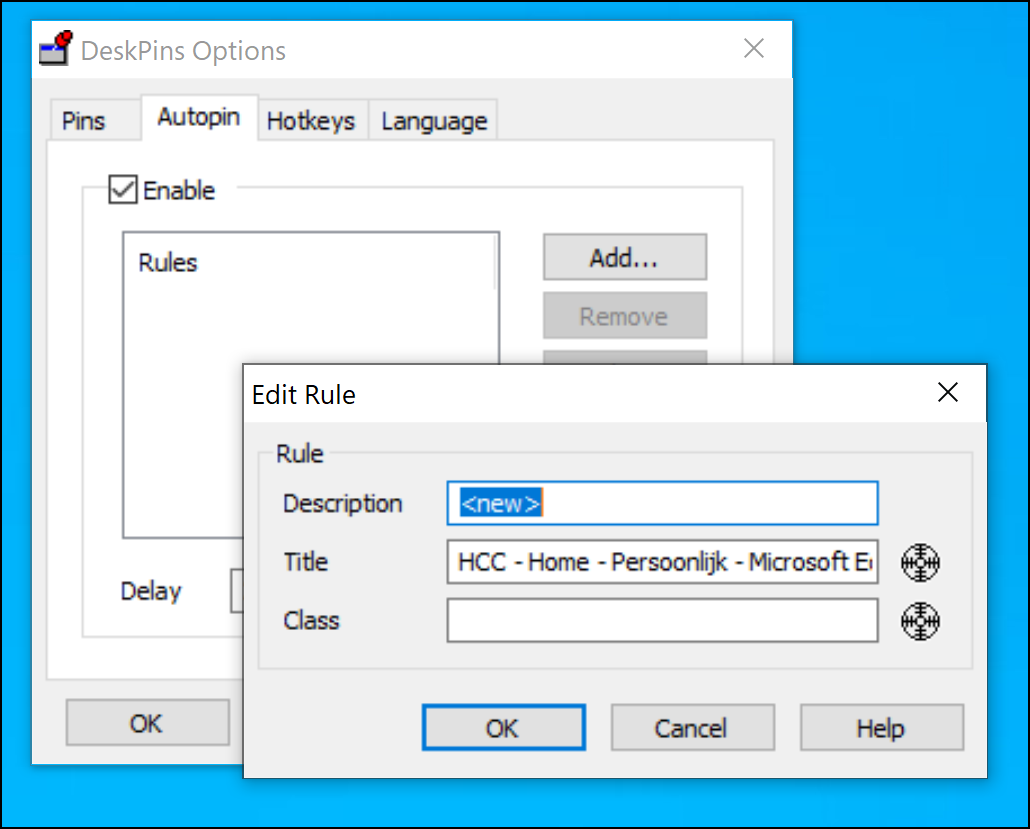
Task: Cancel the Edit Rule dialog
Action: point(691,728)
